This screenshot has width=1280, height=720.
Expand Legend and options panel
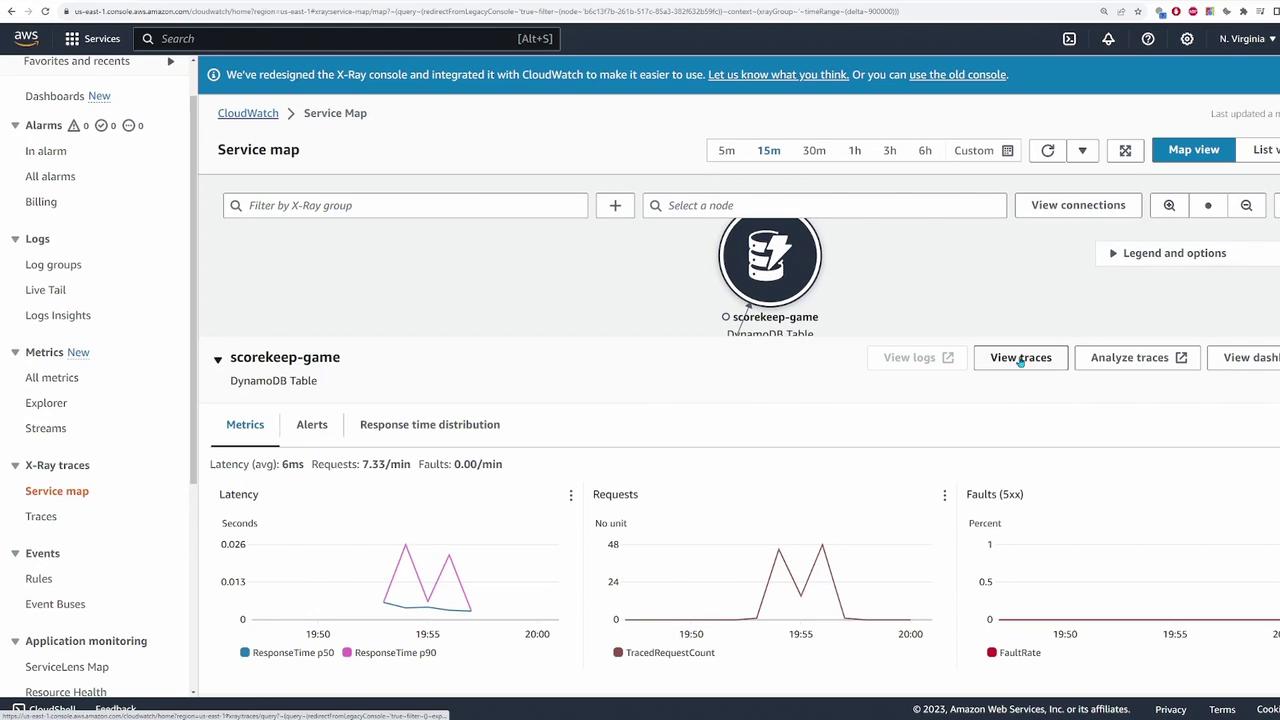1165,253
